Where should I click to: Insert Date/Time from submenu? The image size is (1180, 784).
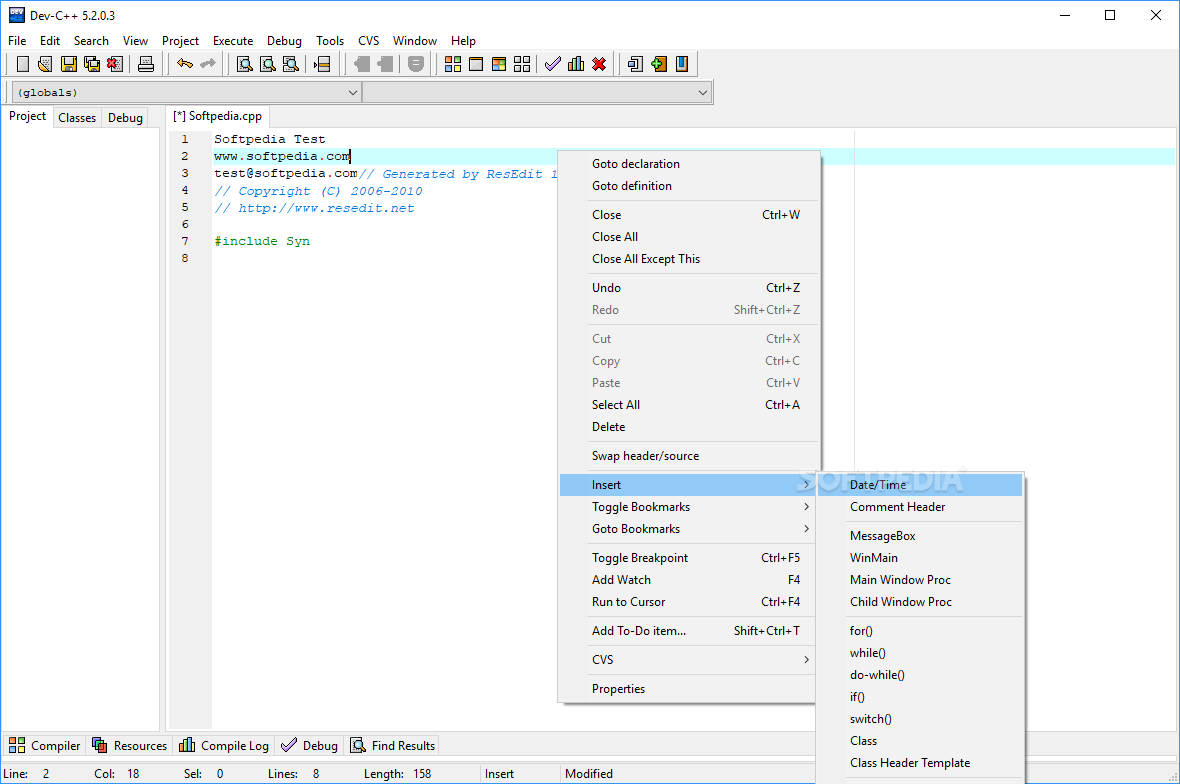coord(920,485)
